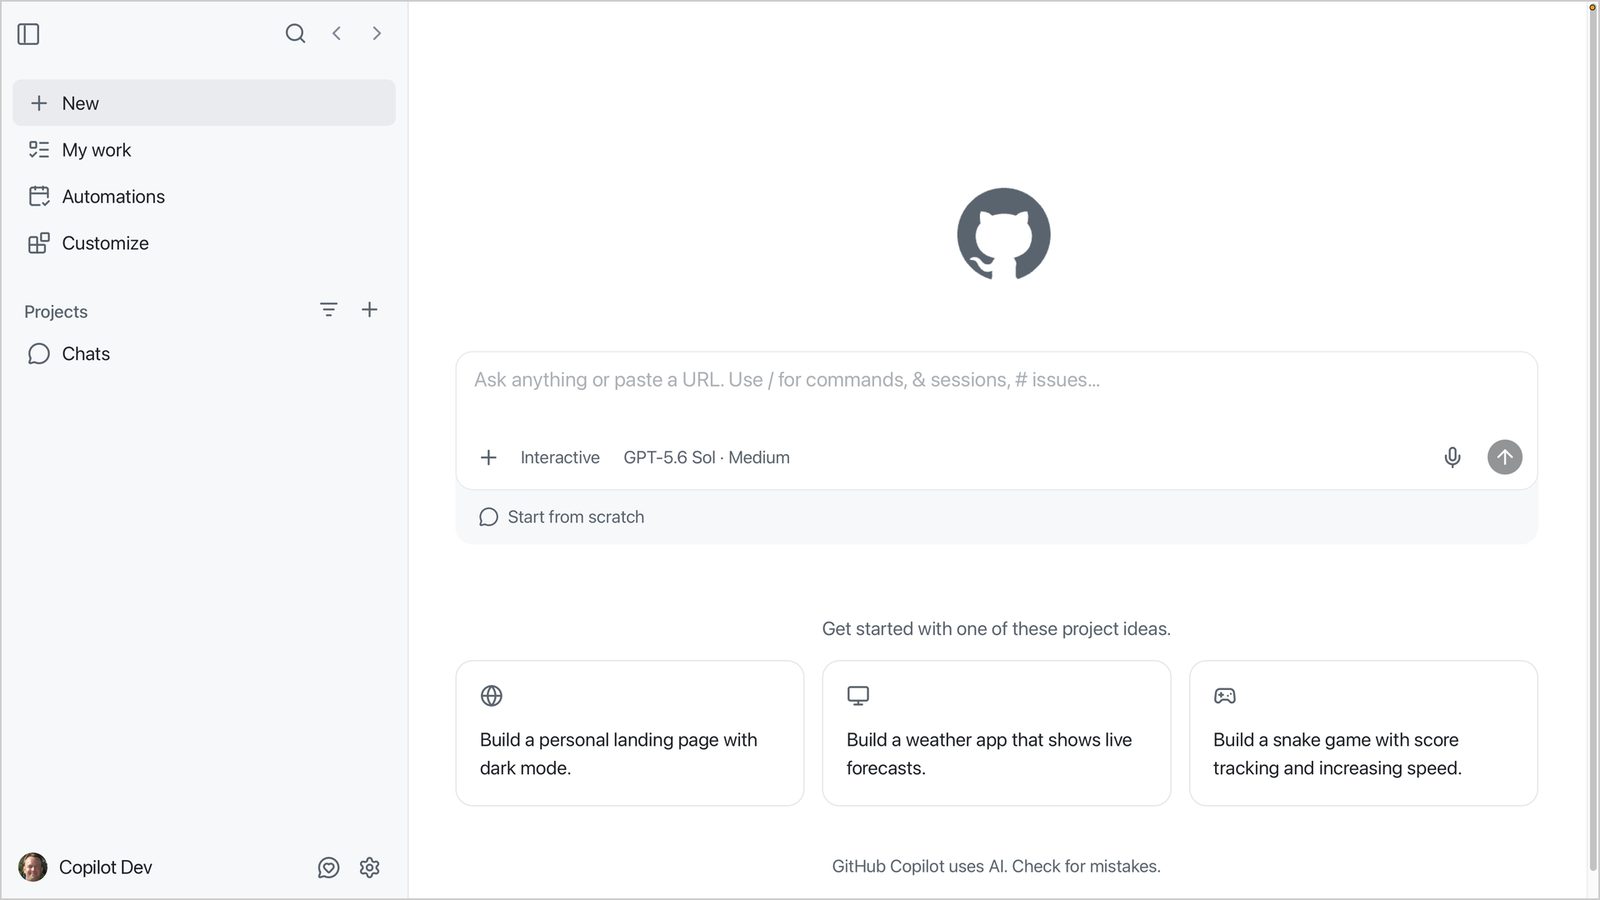Click the GitHub Octocat logo

(x=1004, y=234)
